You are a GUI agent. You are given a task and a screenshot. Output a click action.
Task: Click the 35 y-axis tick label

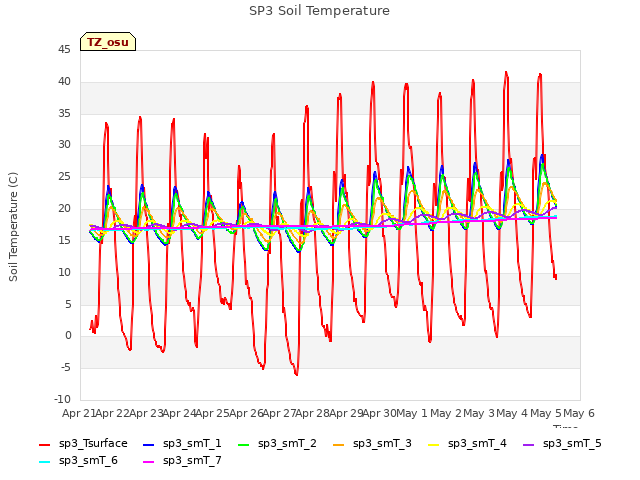[x=64, y=113]
